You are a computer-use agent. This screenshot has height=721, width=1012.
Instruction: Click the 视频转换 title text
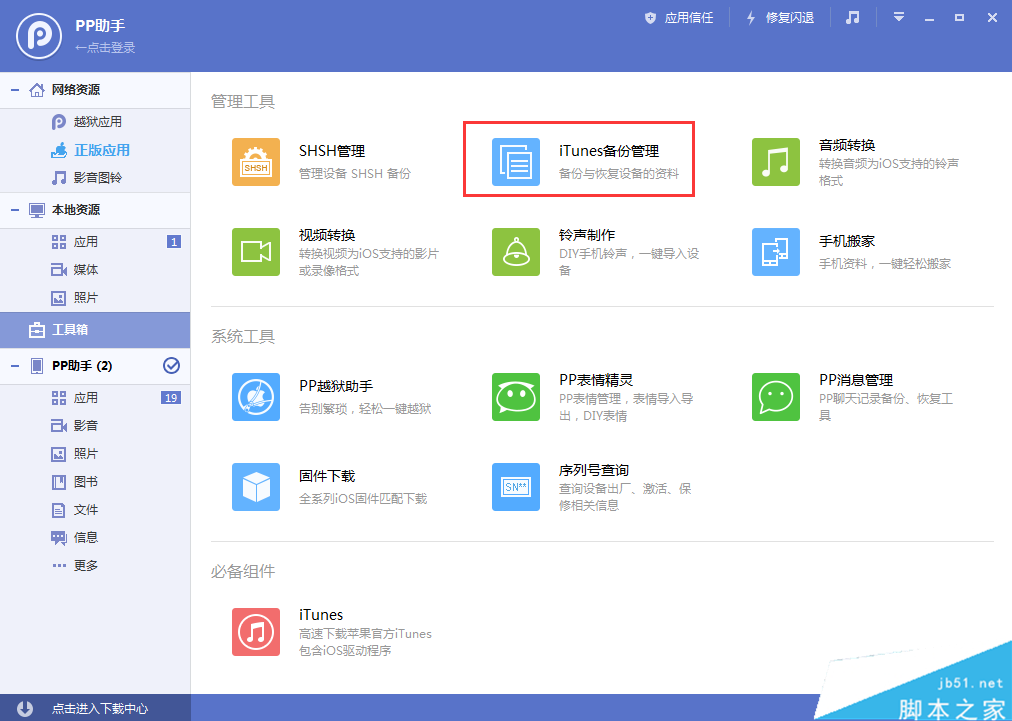tap(327, 235)
